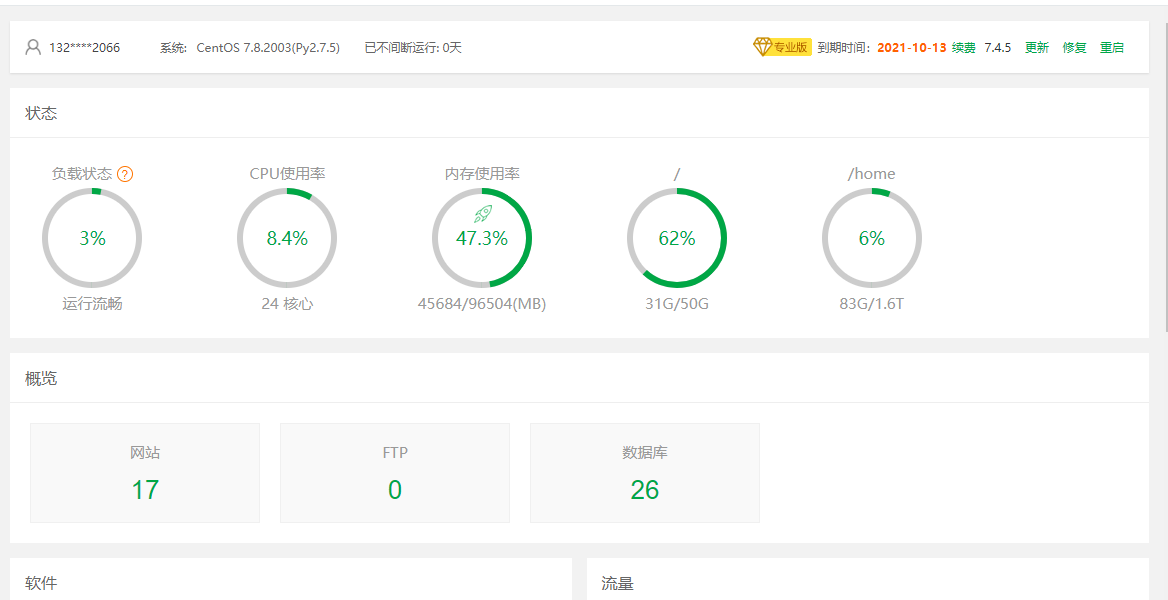The width and height of the screenshot is (1168, 600).
Task: Click the account name 132****2066
Action: (84, 47)
